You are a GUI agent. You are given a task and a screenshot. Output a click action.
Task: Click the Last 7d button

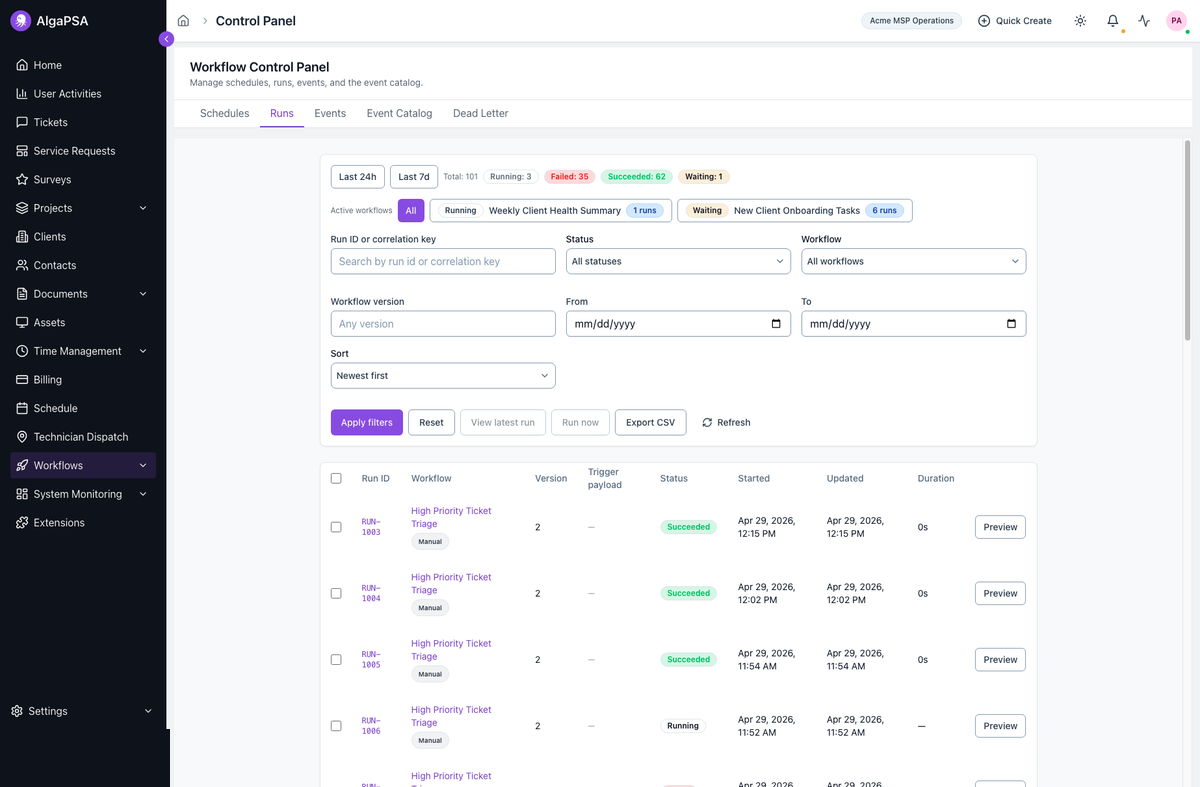click(414, 177)
